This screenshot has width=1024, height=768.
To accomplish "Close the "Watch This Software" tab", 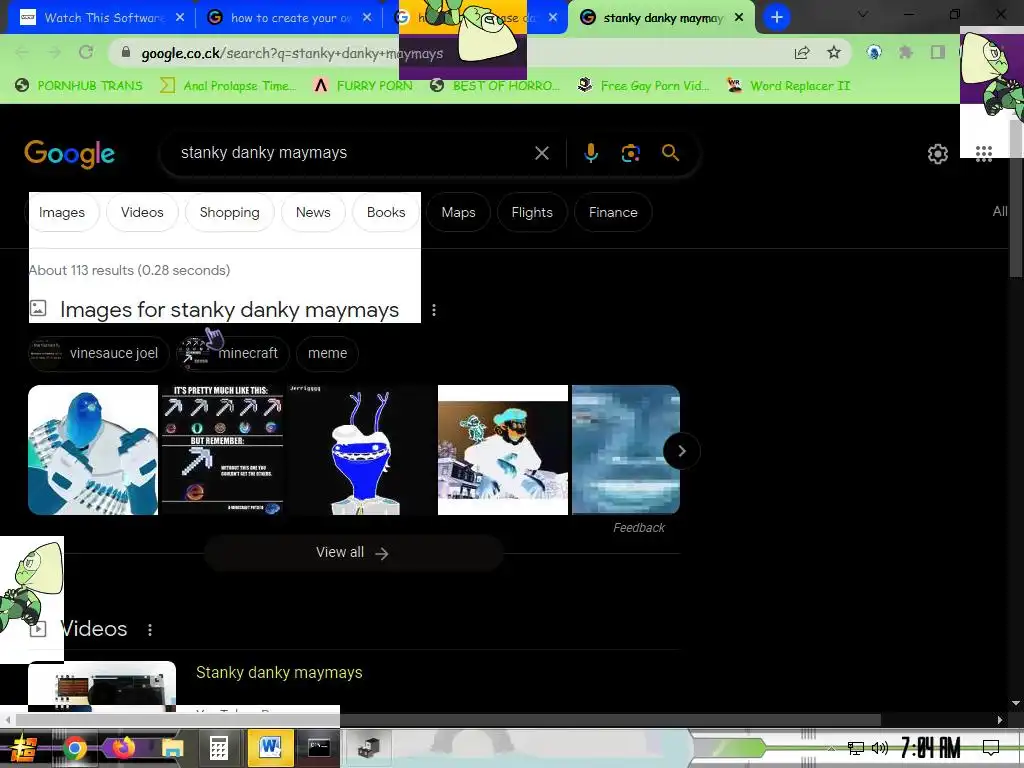I will point(180,18).
